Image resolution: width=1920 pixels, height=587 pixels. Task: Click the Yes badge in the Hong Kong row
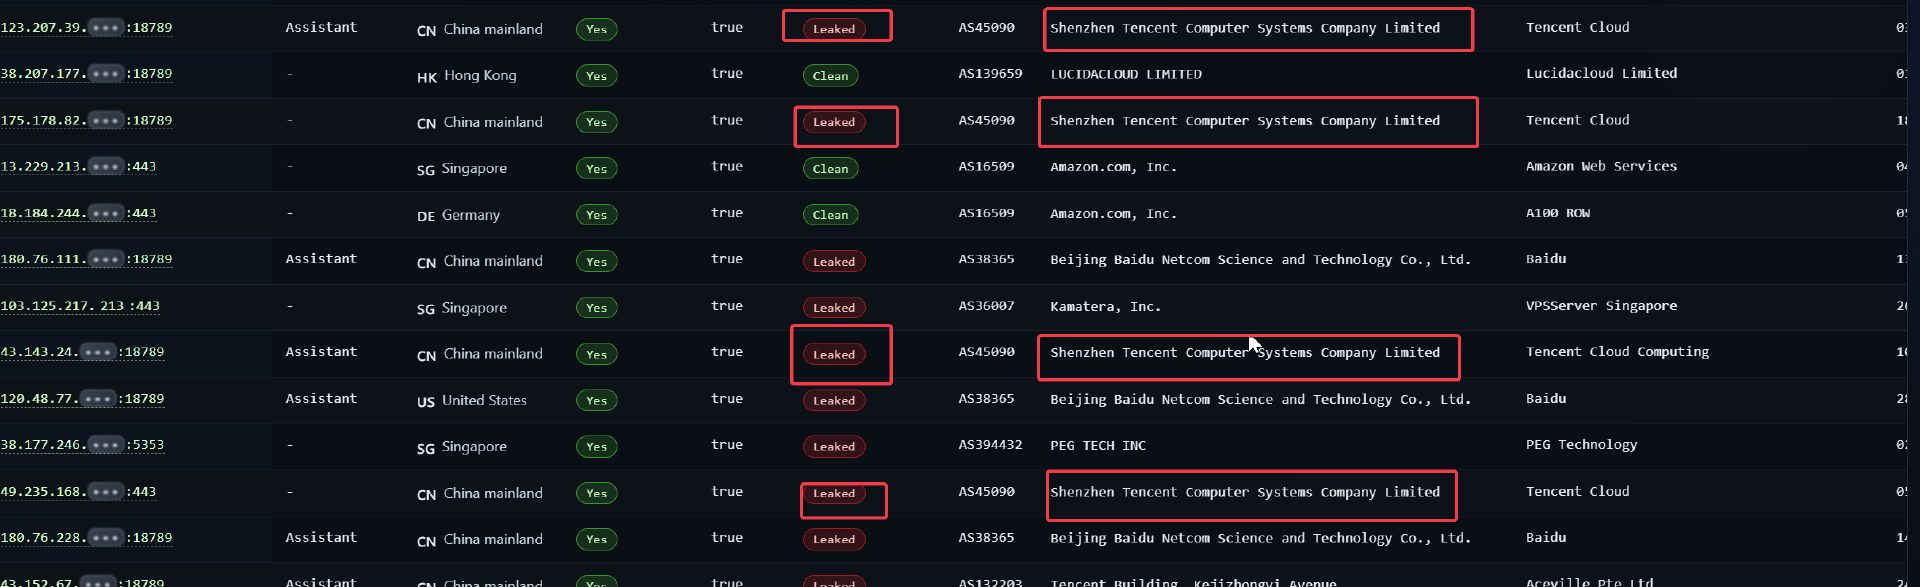(596, 76)
